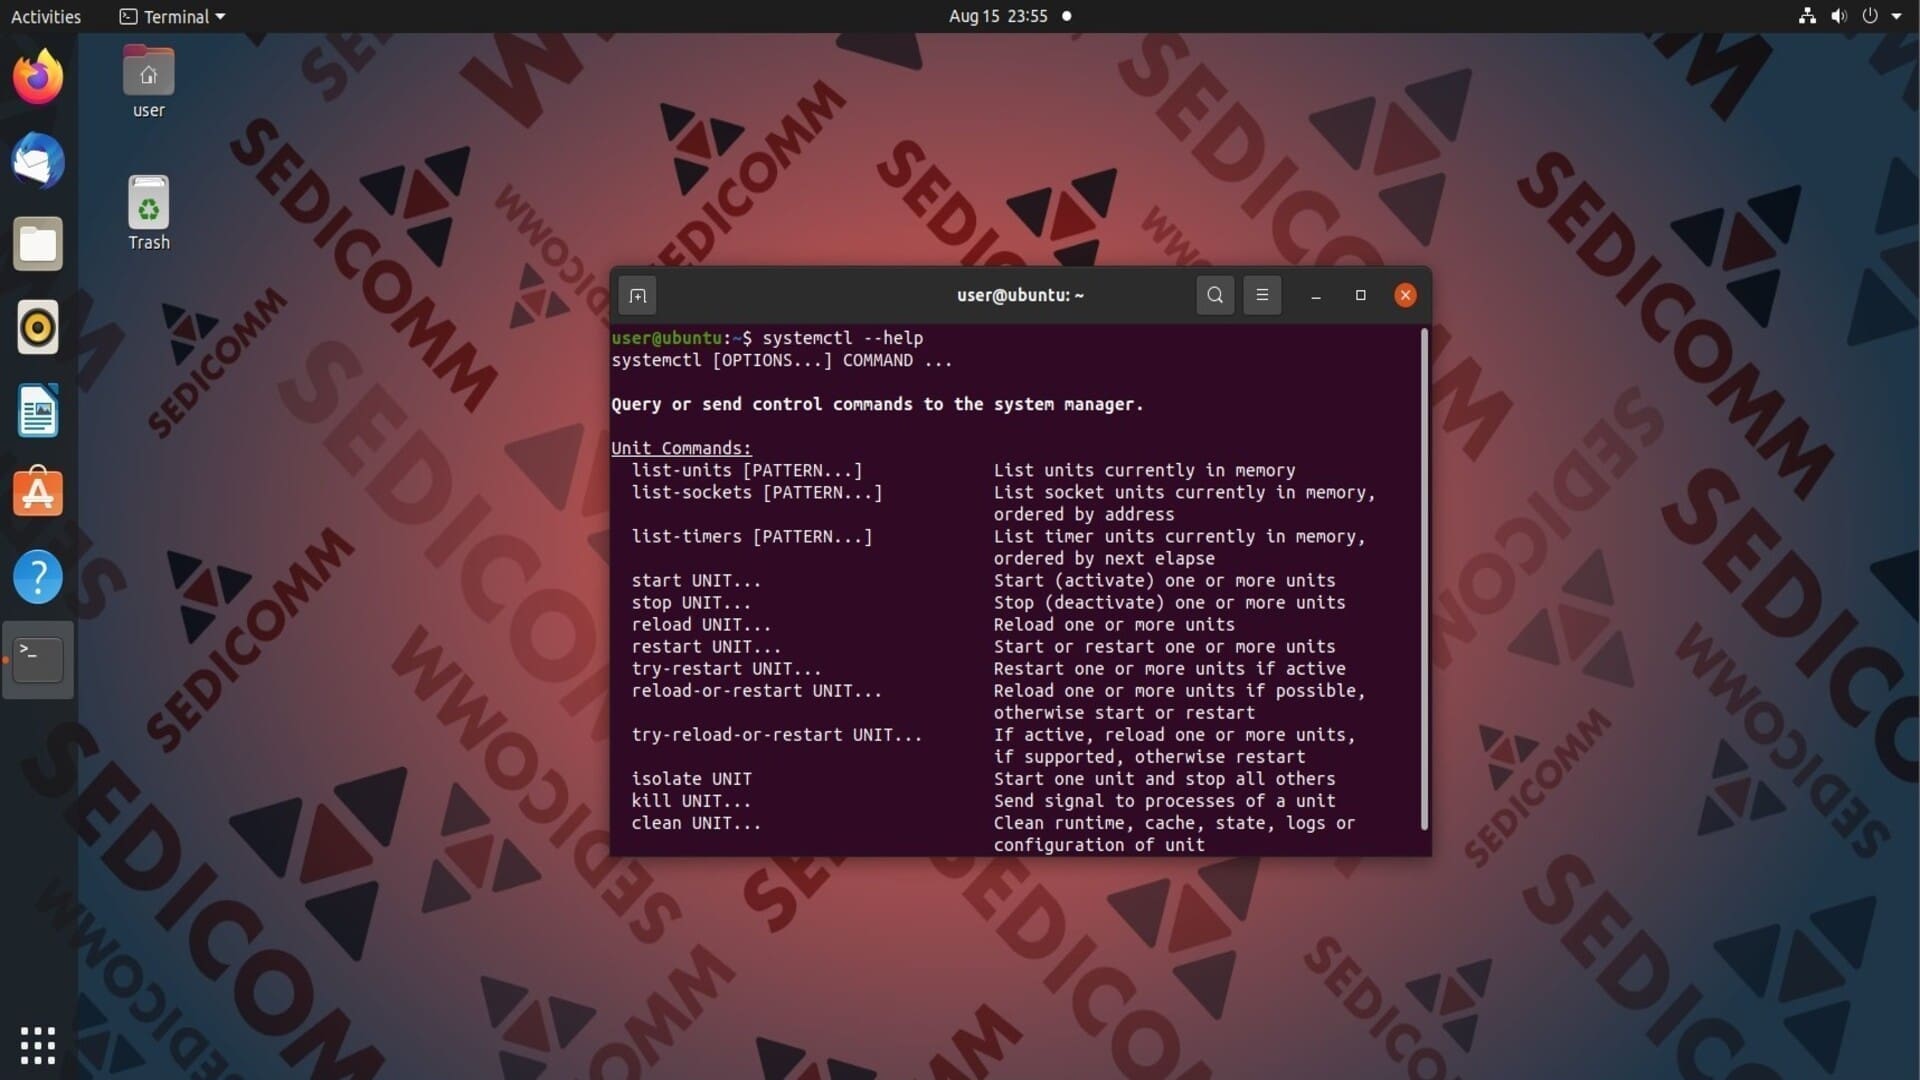1920x1080 pixels.
Task: Open Firefox from the dock
Action: 38,77
